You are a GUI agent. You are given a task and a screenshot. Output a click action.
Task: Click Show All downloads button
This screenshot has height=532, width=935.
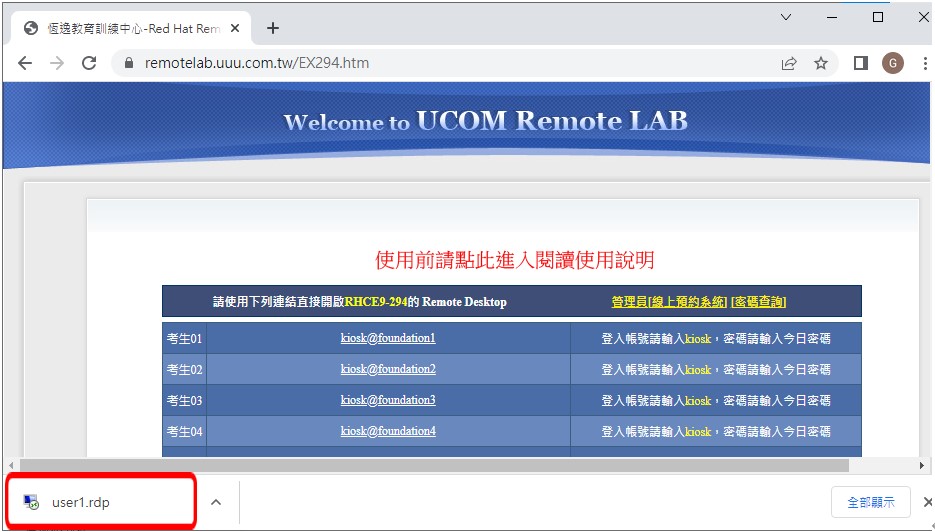[x=870, y=502]
